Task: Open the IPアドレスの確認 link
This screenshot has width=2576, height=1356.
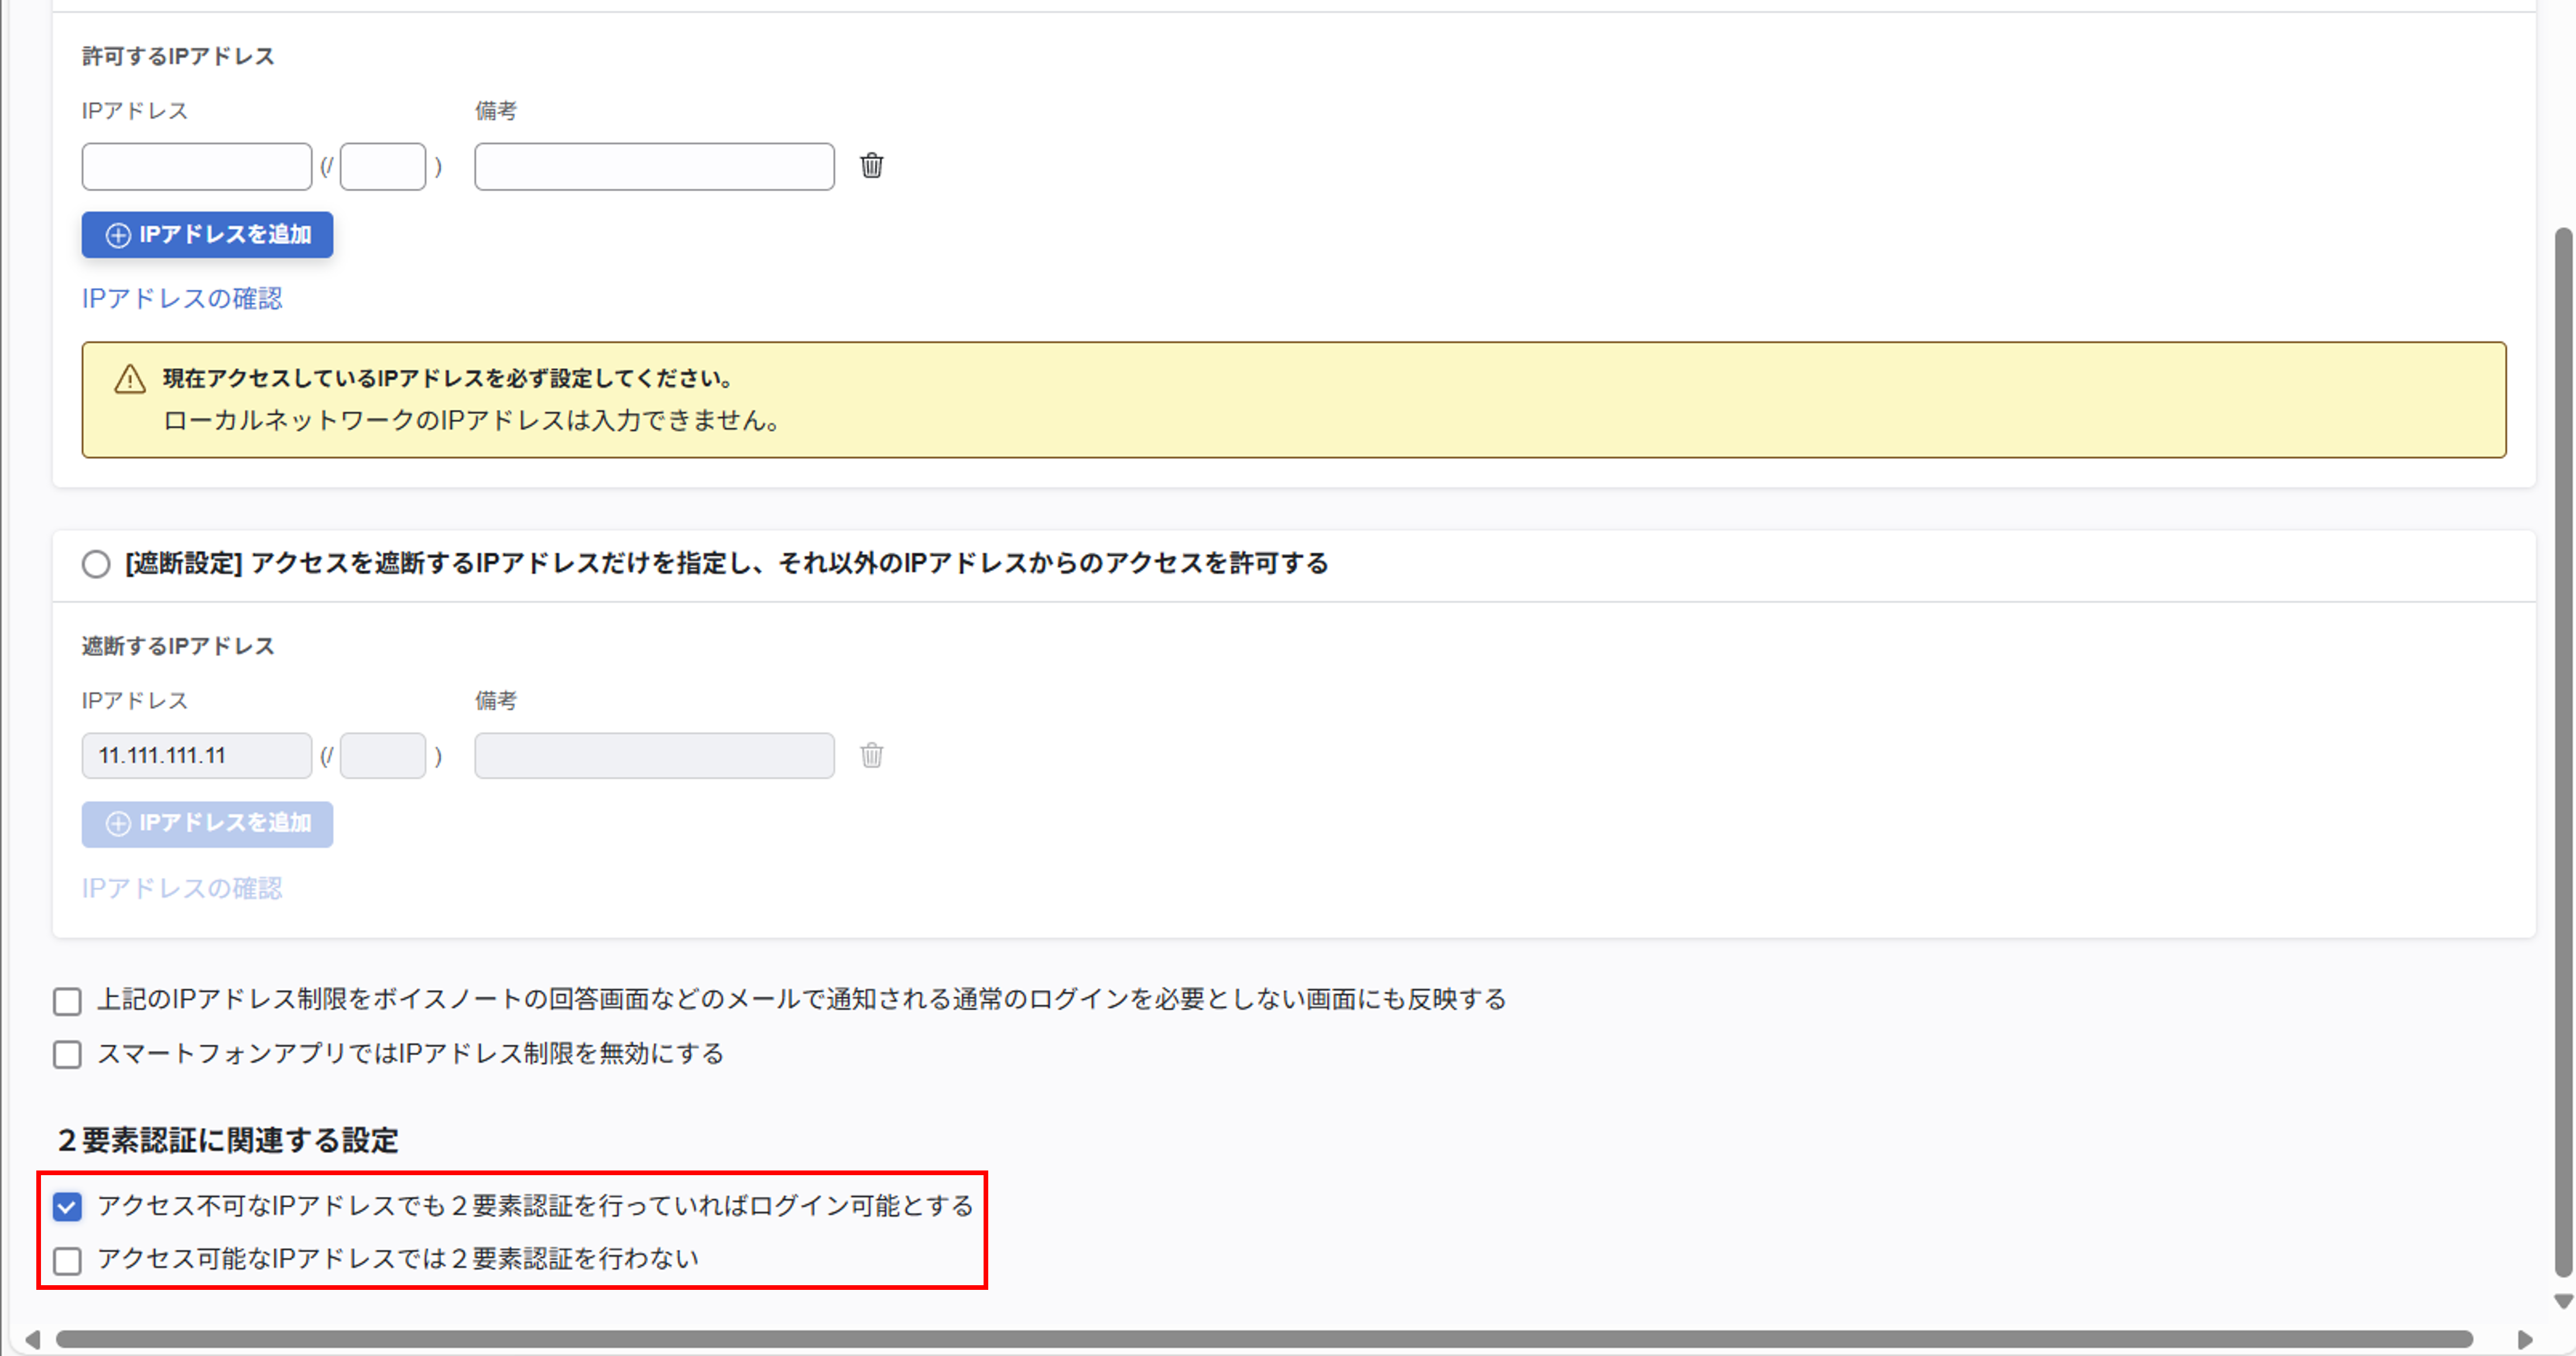Action: tap(182, 298)
